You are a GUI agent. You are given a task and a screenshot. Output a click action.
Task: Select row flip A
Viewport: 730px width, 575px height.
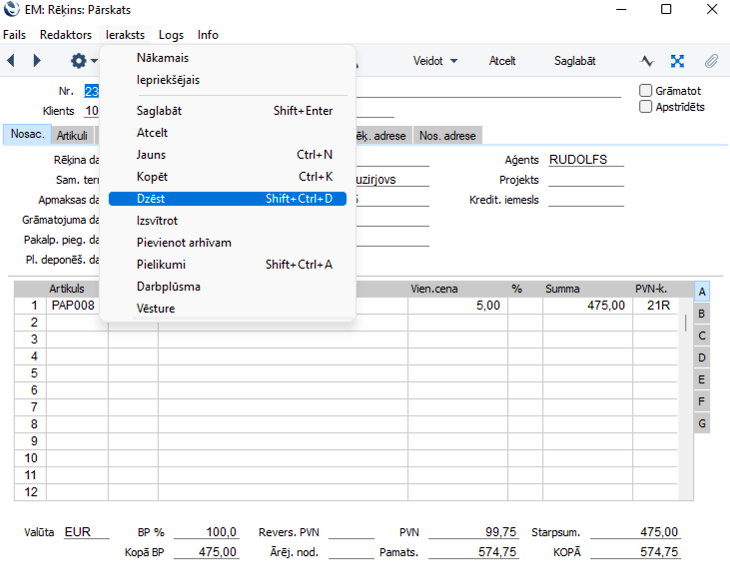click(x=702, y=292)
